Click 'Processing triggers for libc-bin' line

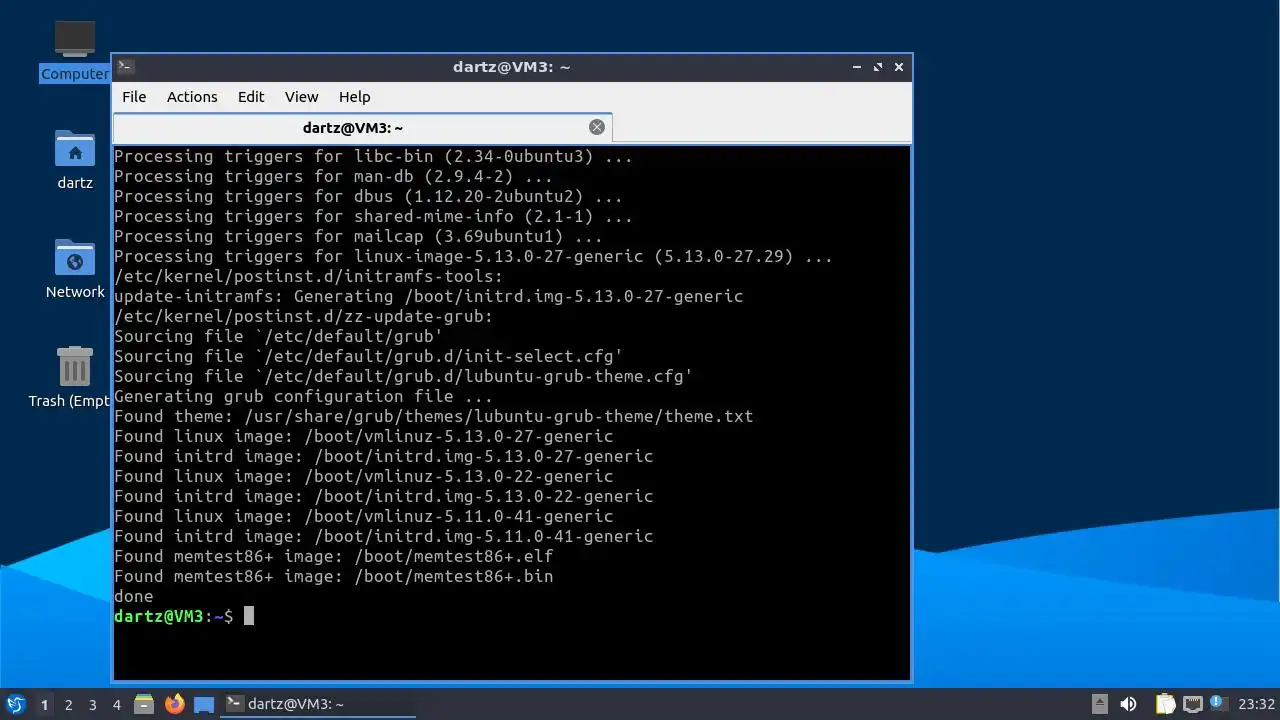pos(373,156)
